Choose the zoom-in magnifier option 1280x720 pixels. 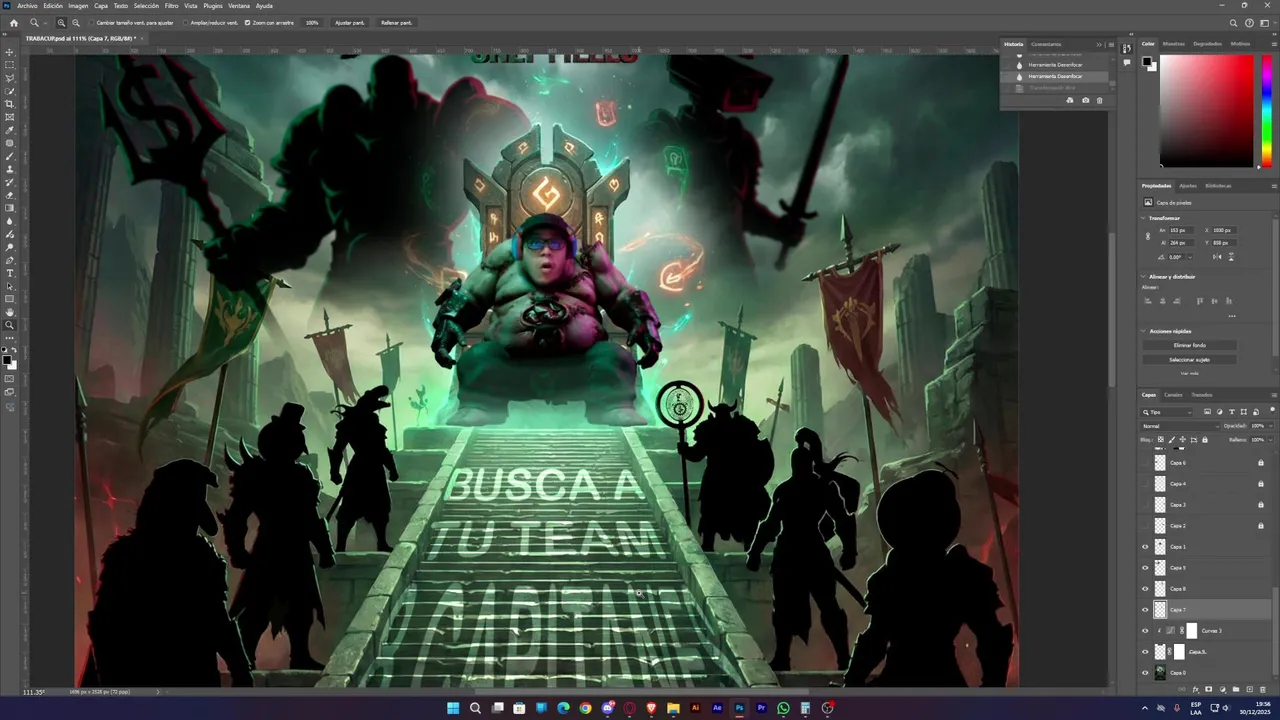coord(61,22)
